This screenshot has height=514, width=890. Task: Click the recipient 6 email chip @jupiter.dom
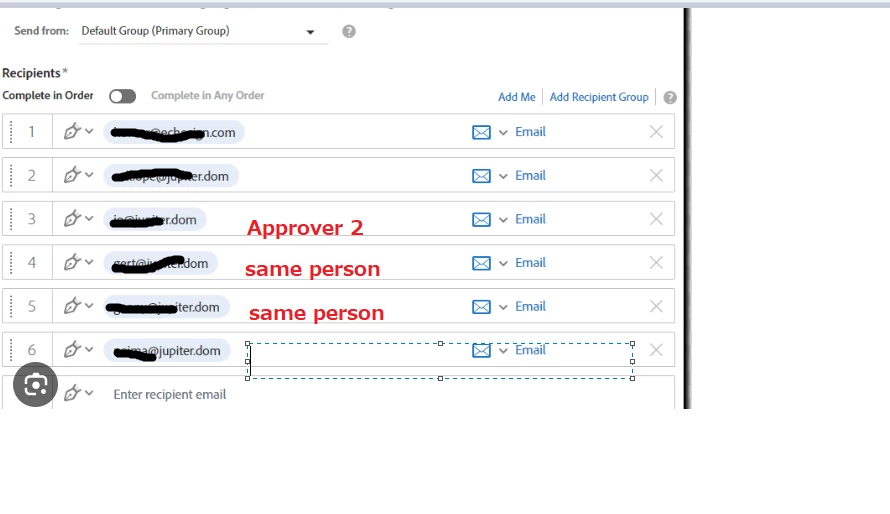tap(167, 351)
